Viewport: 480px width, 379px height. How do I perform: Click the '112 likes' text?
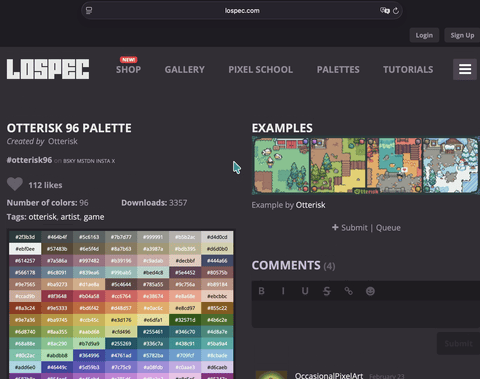(45, 185)
